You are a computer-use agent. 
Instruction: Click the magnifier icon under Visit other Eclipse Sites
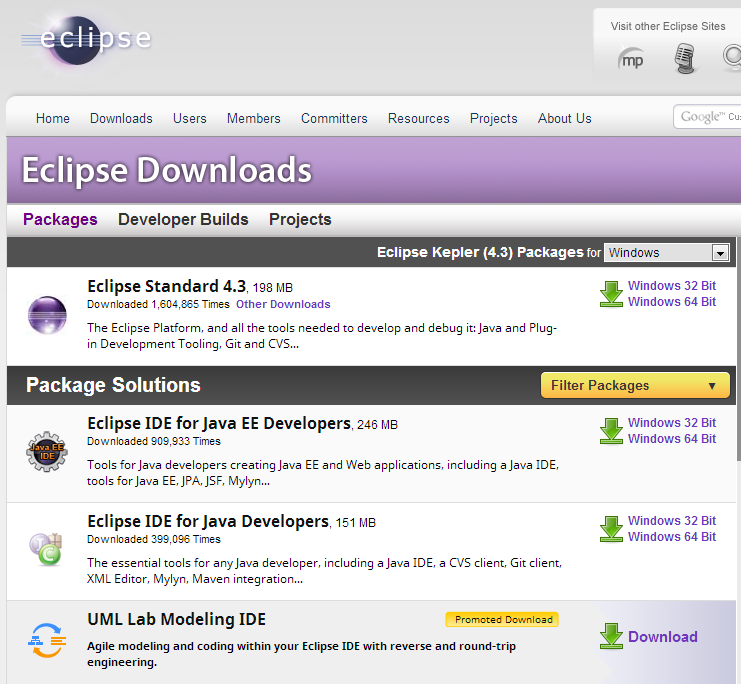(732, 57)
